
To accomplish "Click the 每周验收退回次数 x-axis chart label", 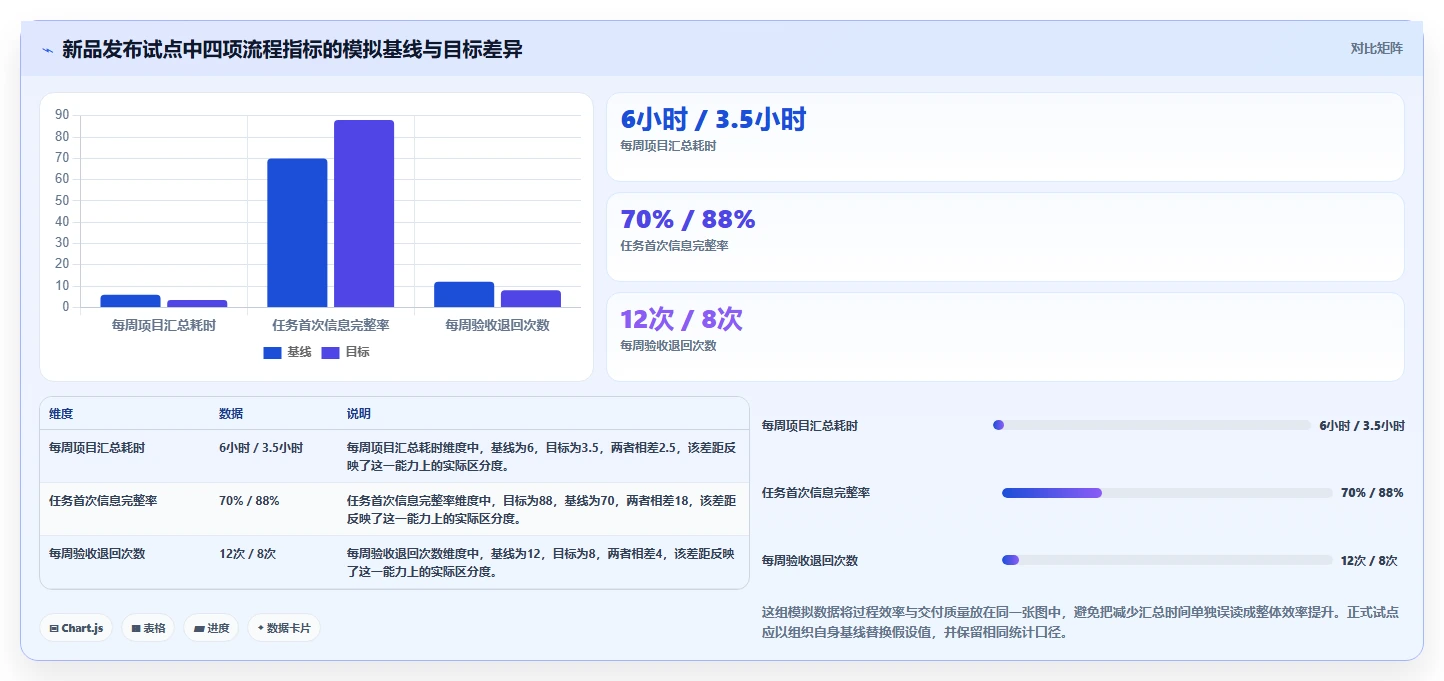I will point(497,325).
